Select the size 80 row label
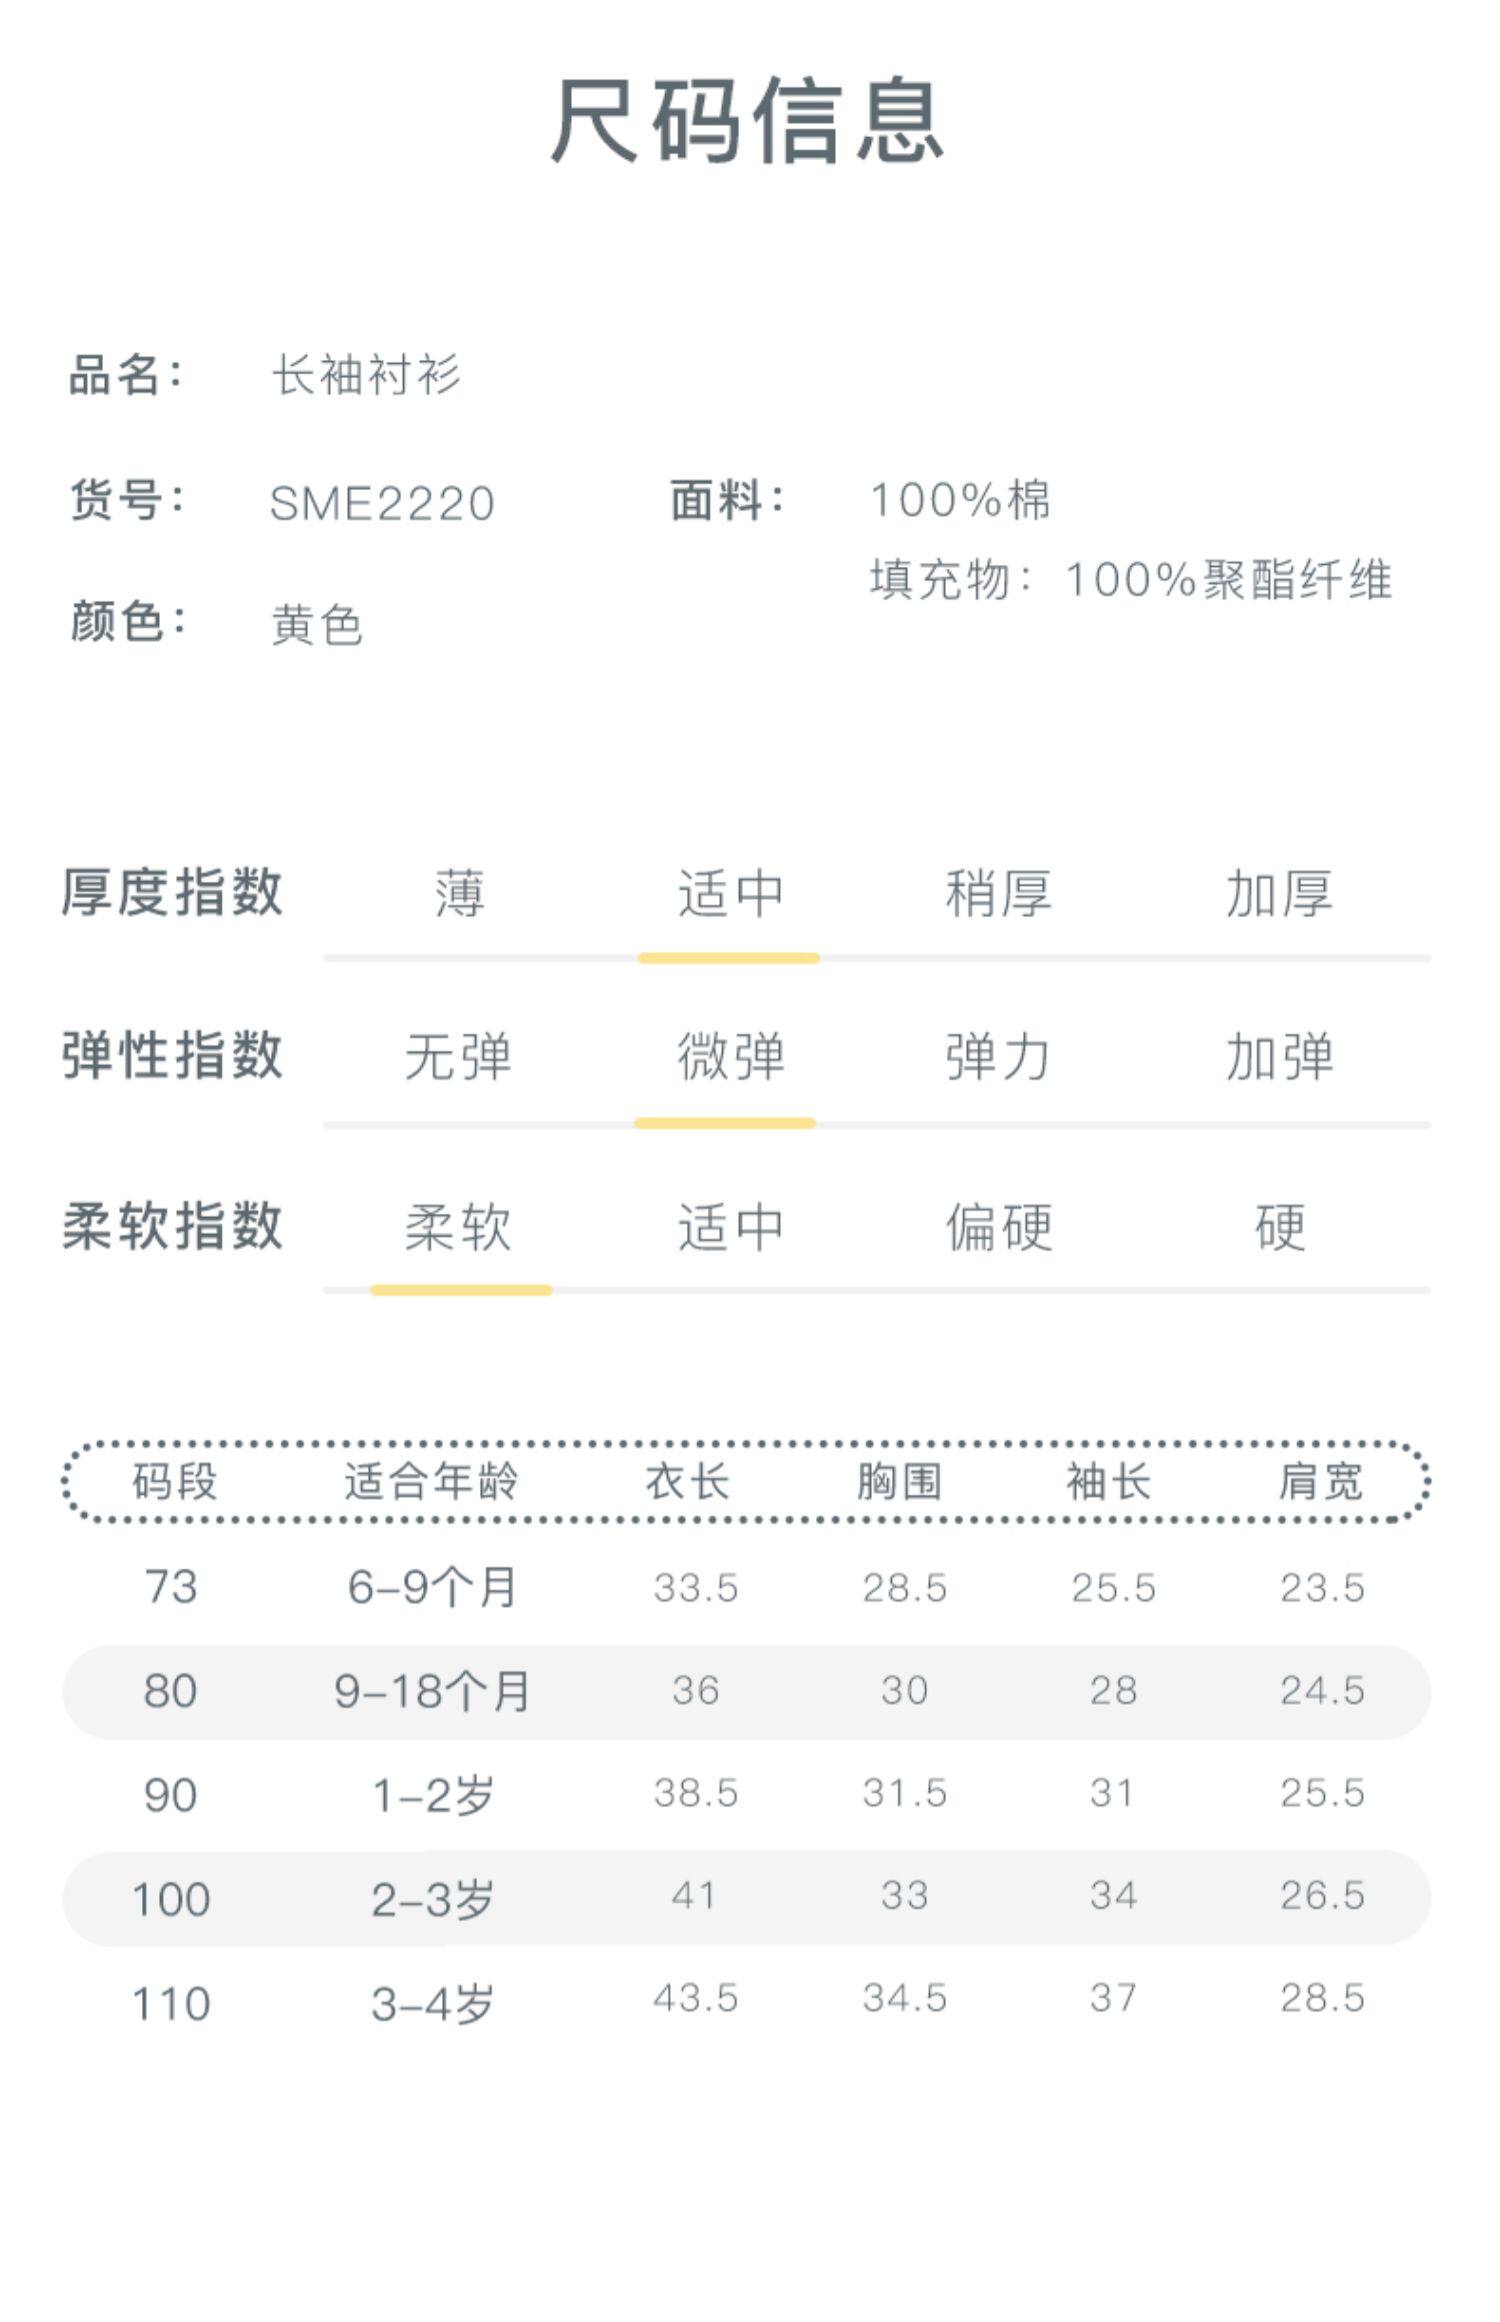The width and height of the screenshot is (1500, 2322). (x=170, y=1691)
